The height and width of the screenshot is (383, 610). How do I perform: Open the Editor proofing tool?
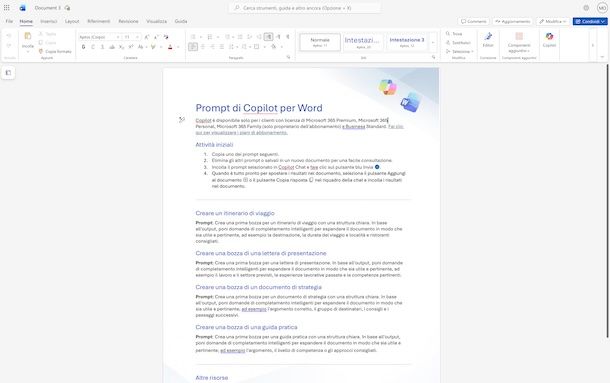(488, 40)
